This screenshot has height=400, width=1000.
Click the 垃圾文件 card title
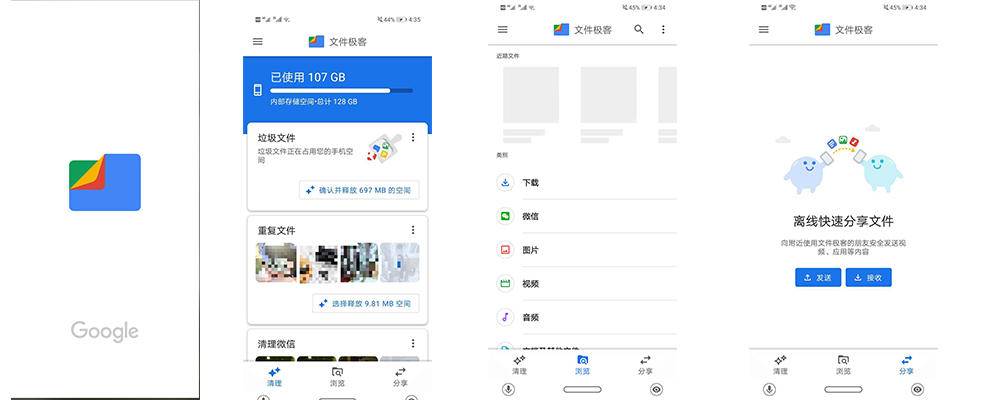point(276,138)
